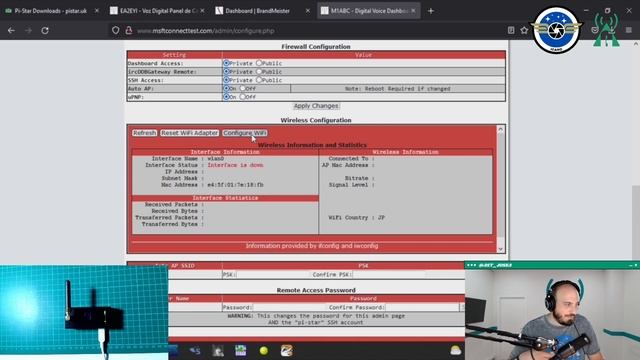
Task: Click the interface name wlan0
Action: tap(216, 159)
